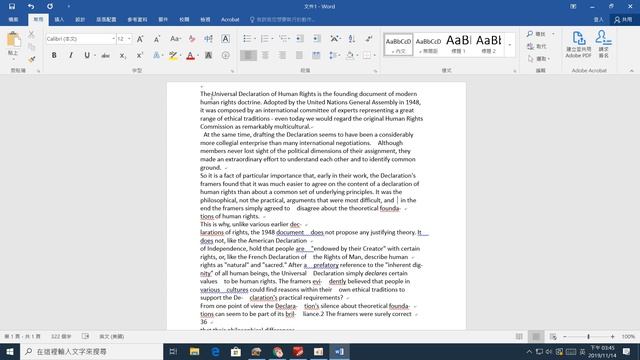The height and width of the screenshot is (360, 640).
Task: Open the Font dialog launcher
Action: tap(232, 71)
